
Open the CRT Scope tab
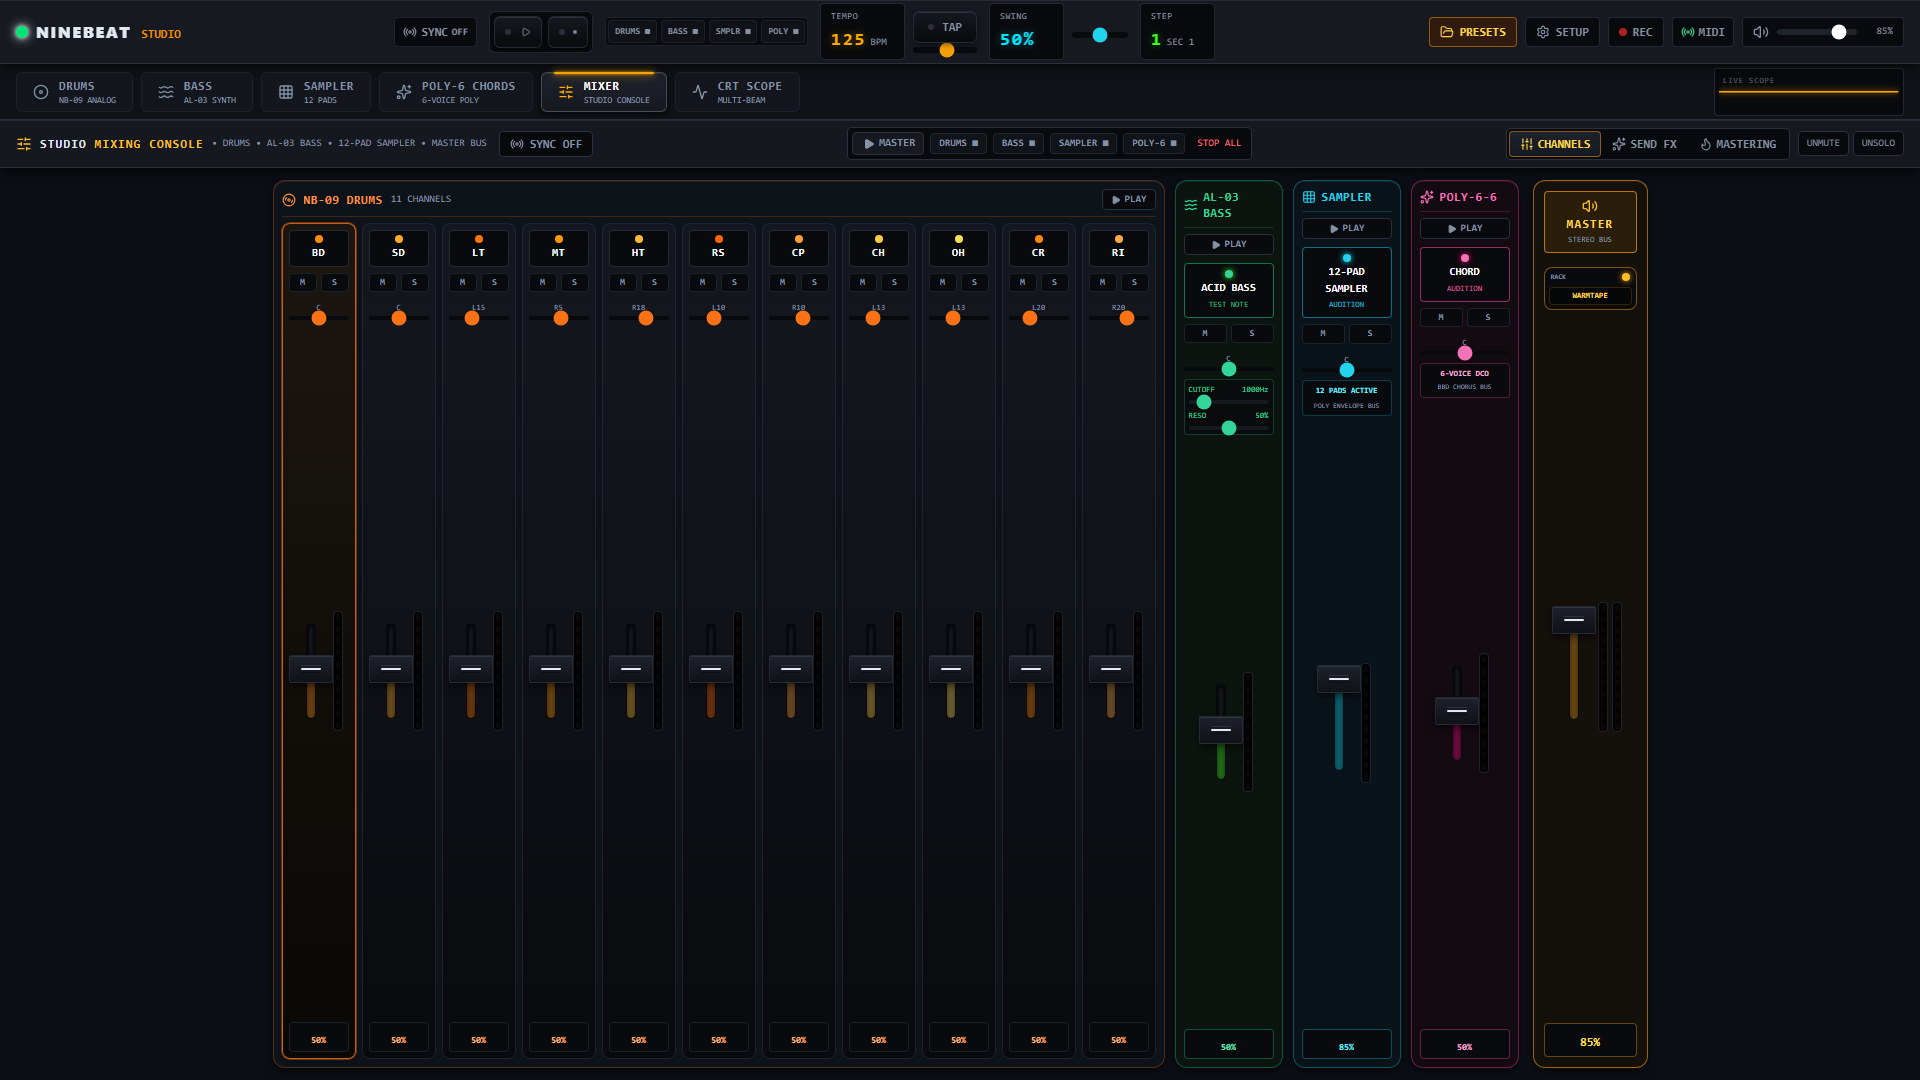click(737, 92)
